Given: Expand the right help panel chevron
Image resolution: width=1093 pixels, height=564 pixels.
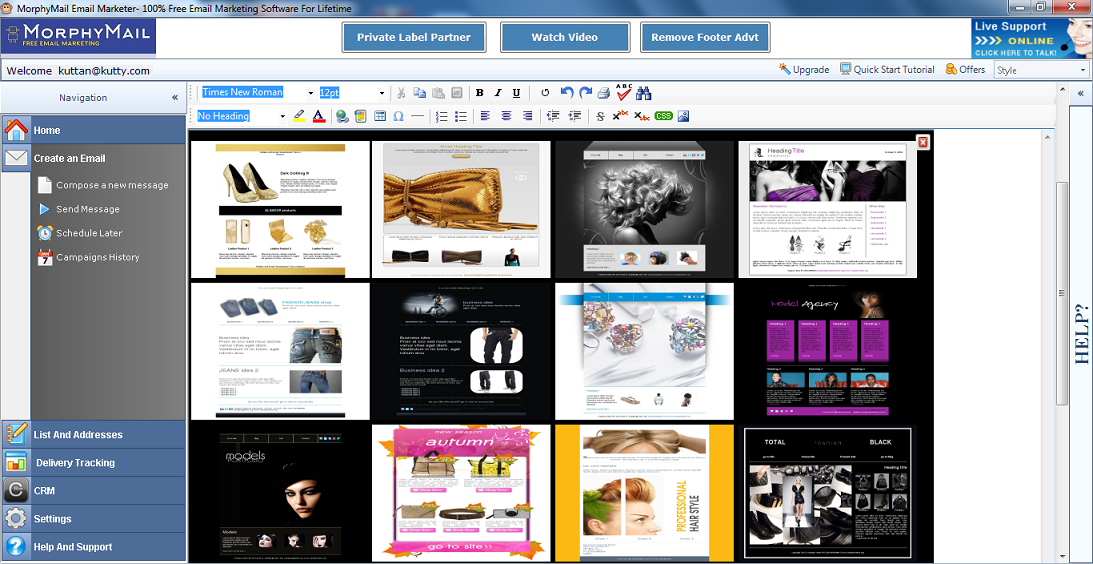Looking at the screenshot, I should (1081, 93).
